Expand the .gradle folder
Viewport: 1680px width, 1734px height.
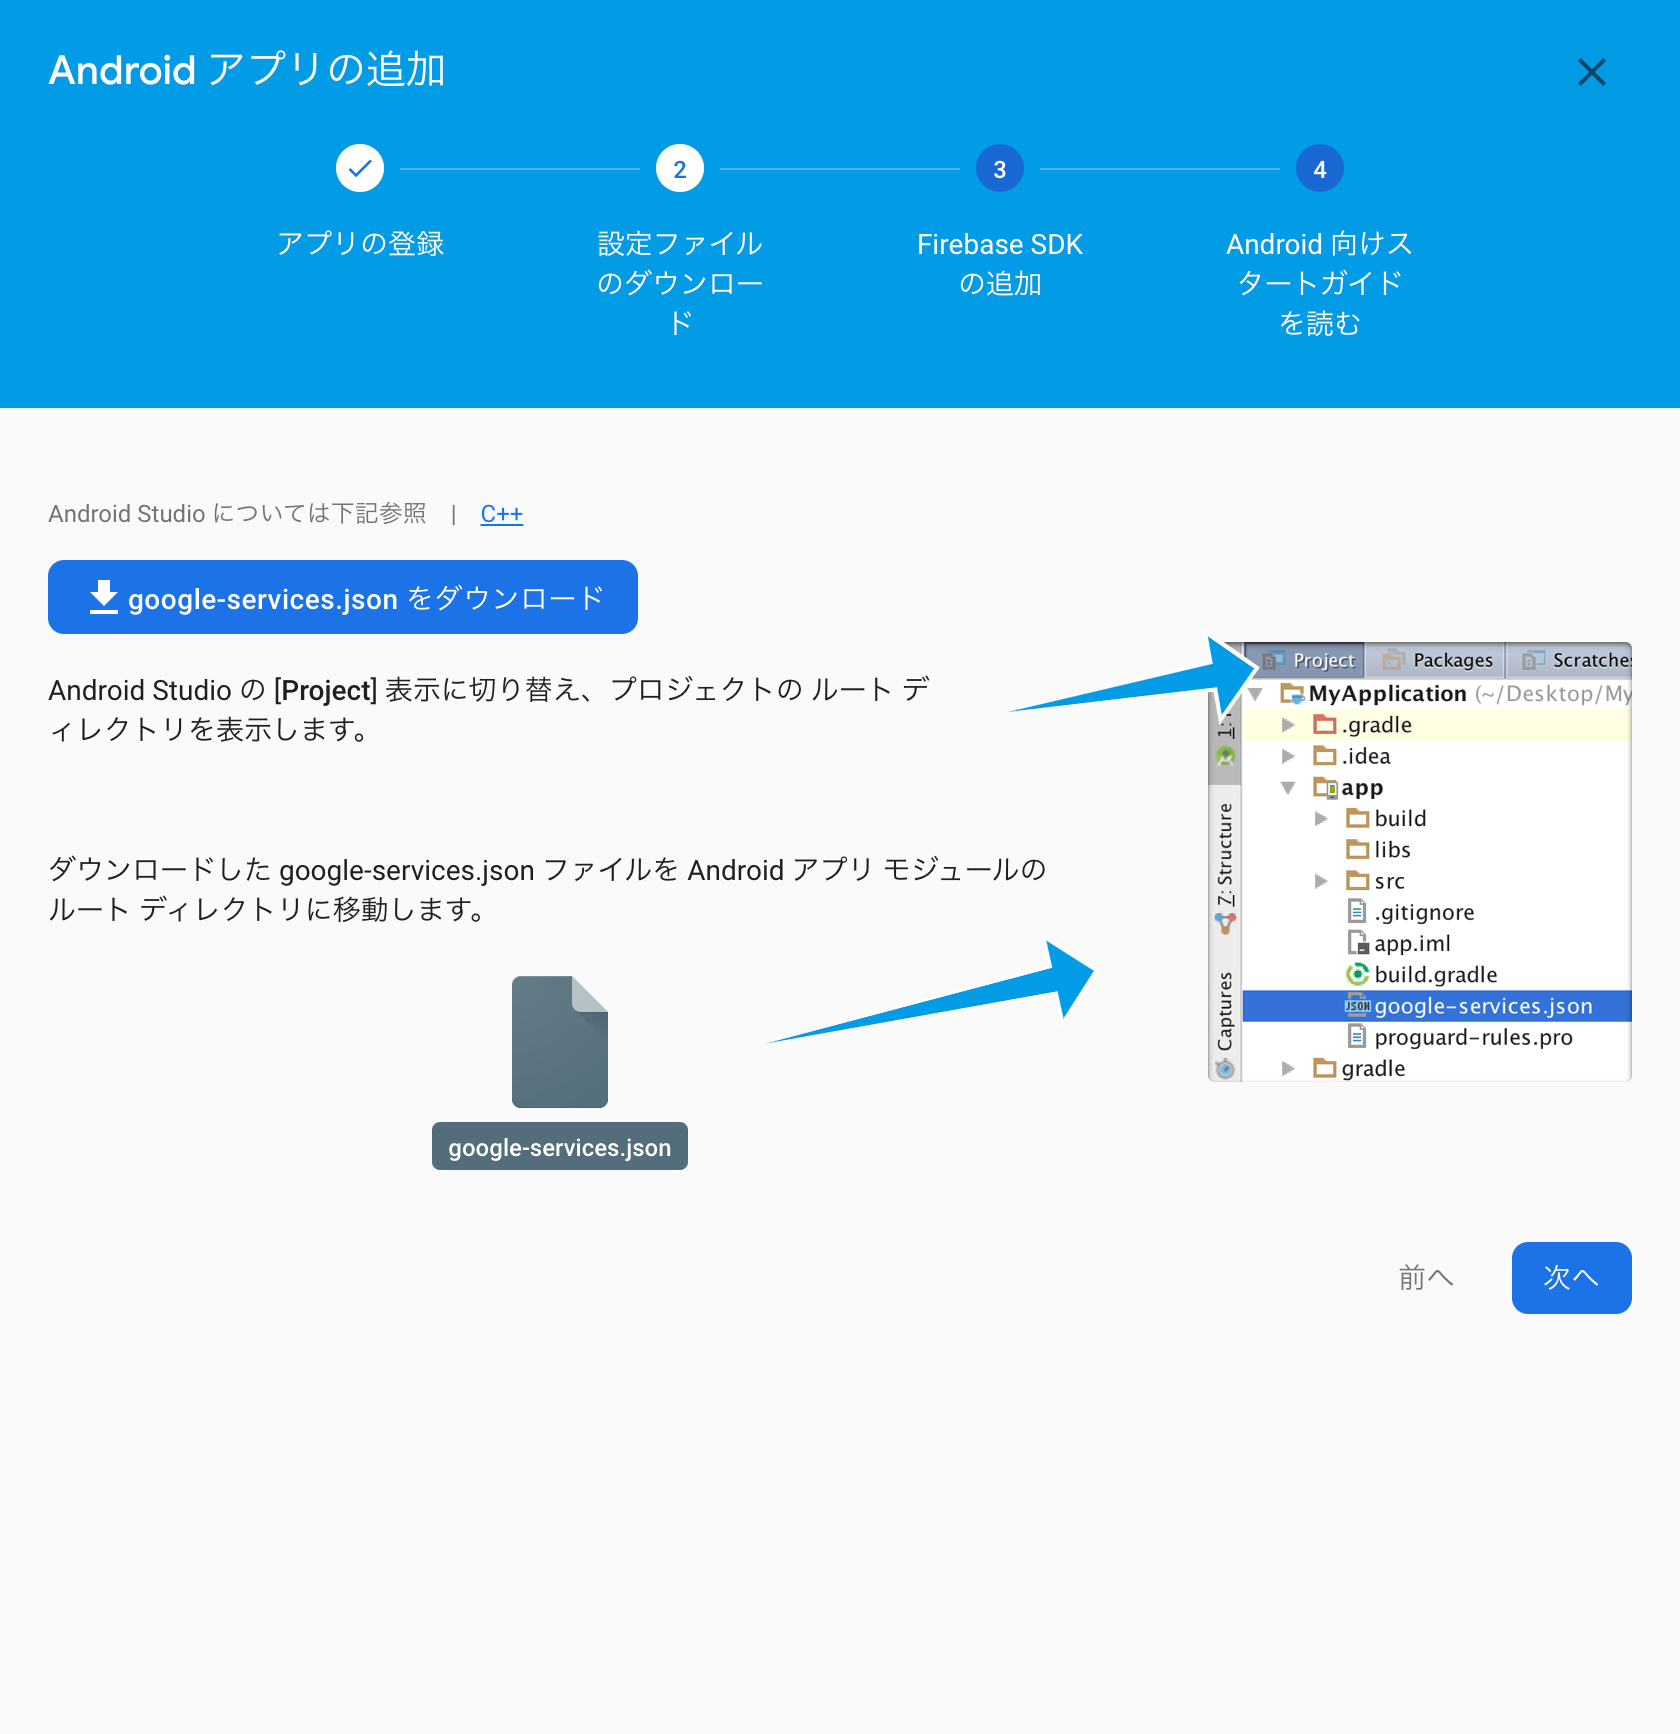tap(1288, 724)
